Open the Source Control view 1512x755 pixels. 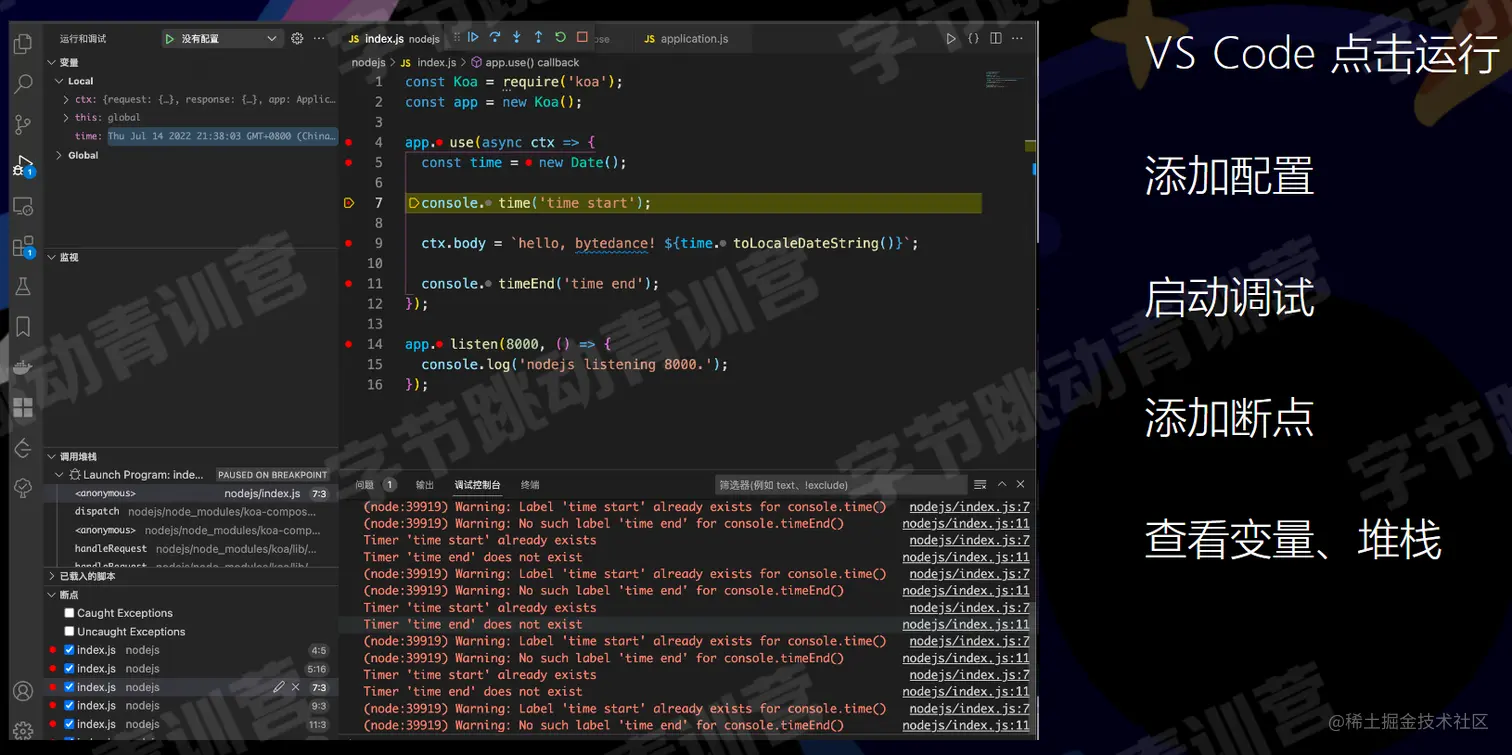tap(22, 125)
